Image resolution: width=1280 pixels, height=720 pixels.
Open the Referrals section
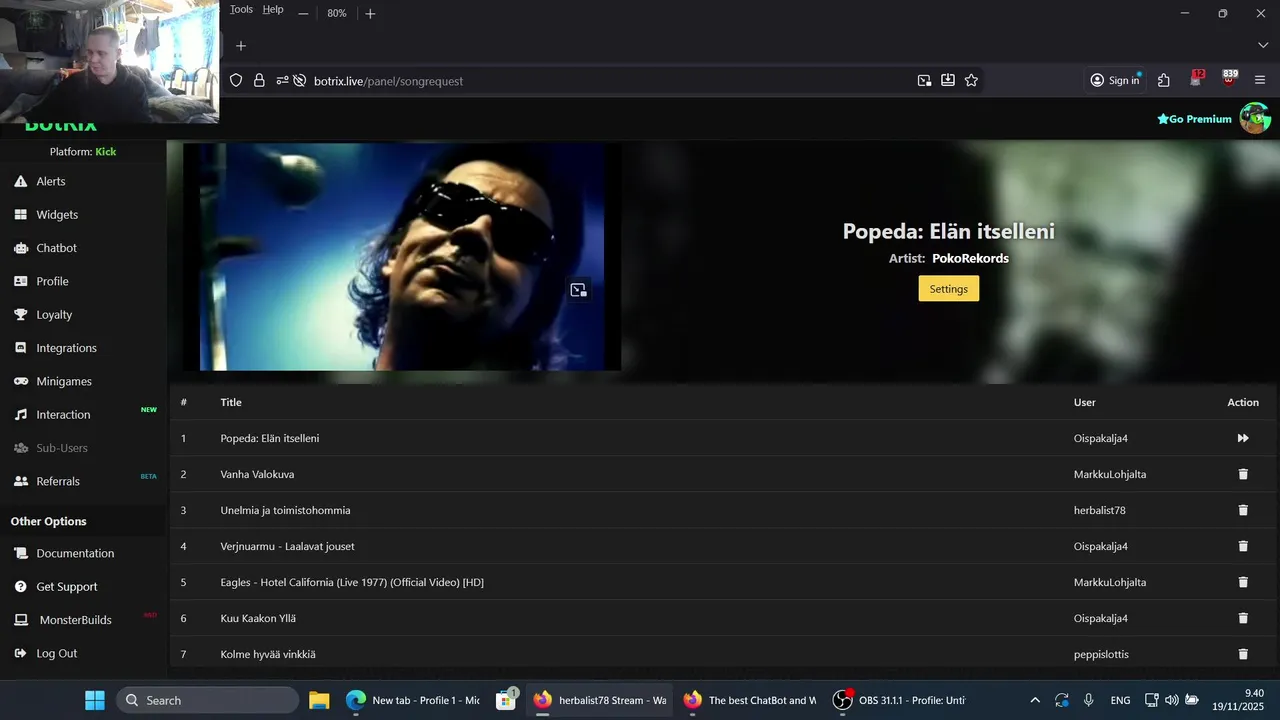click(x=58, y=481)
